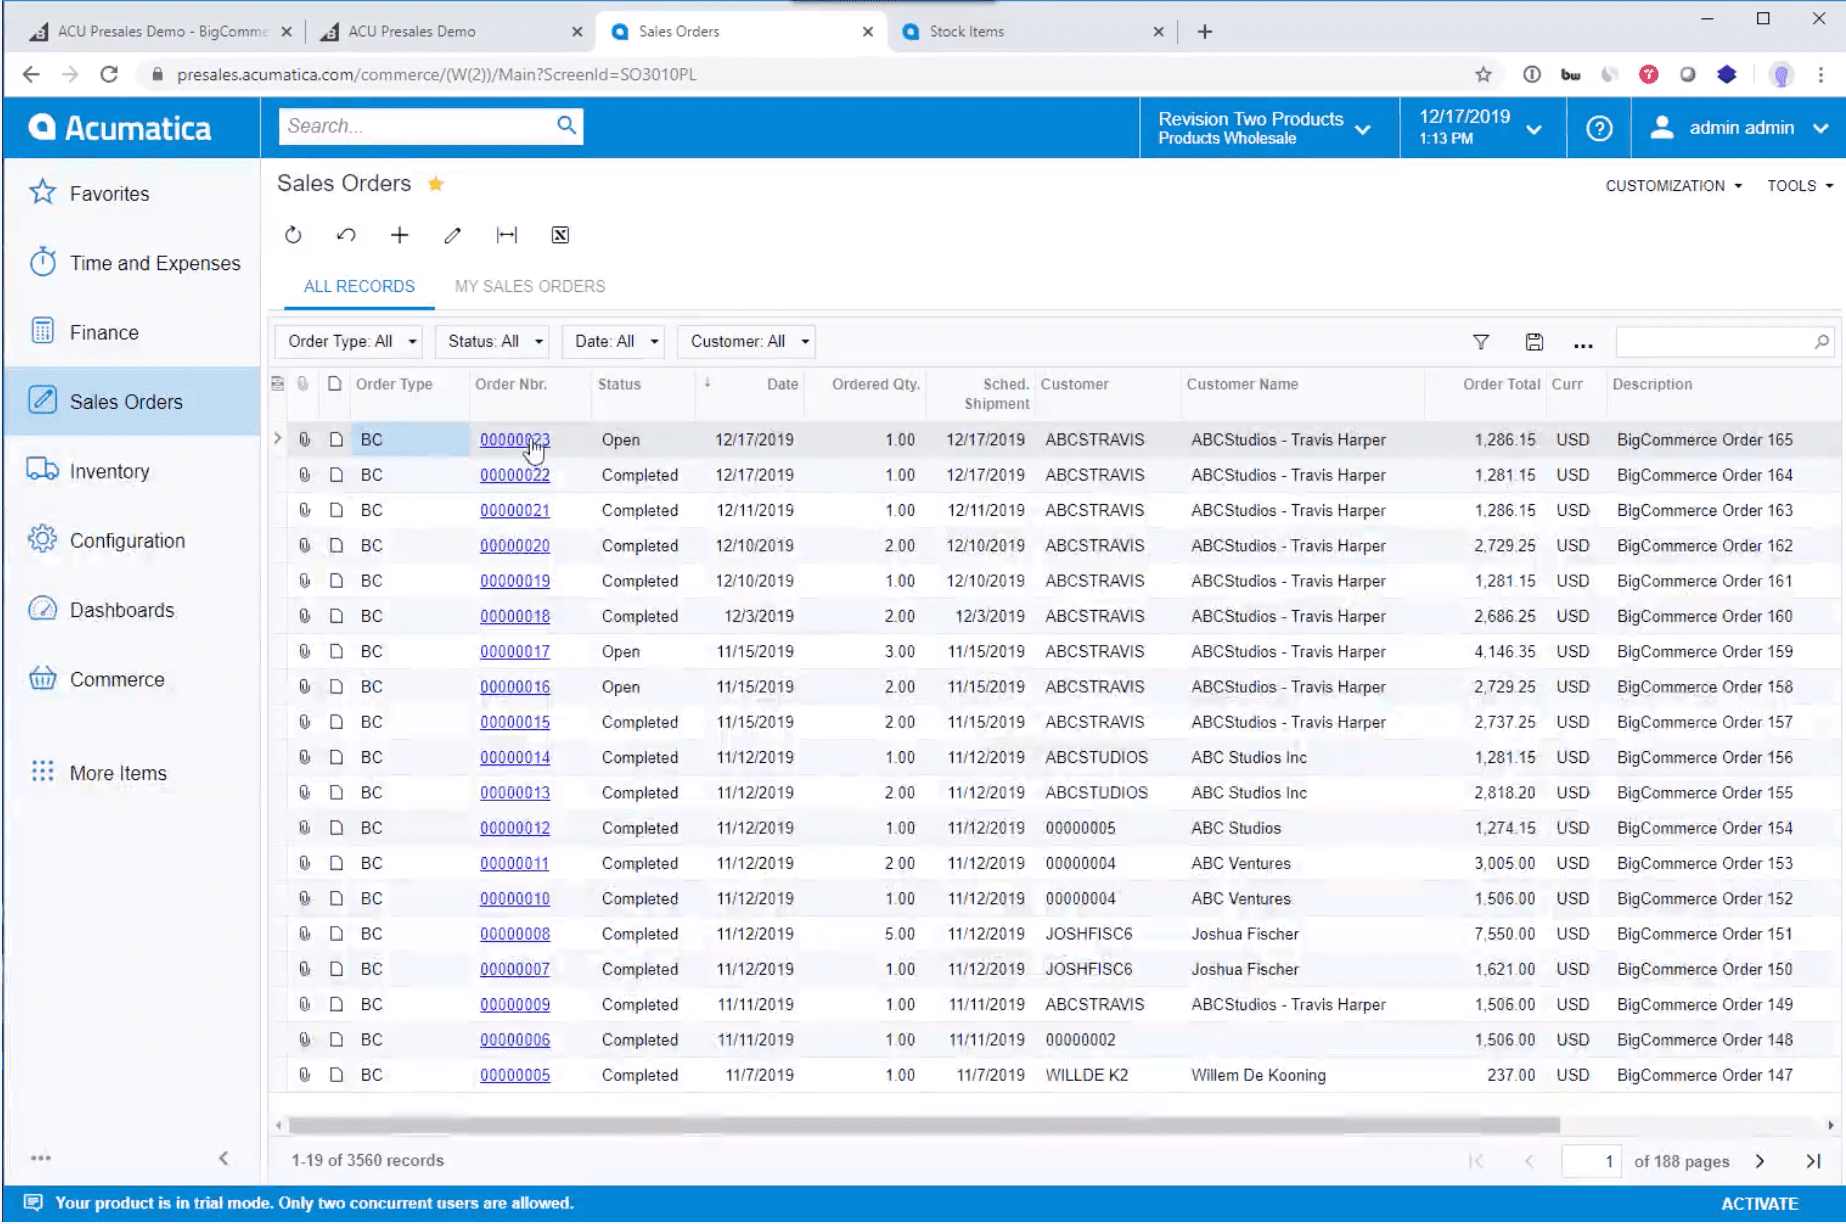Viewport: 1846px width, 1224px height.
Task: Click the top search bar magnifier
Action: tap(566, 125)
